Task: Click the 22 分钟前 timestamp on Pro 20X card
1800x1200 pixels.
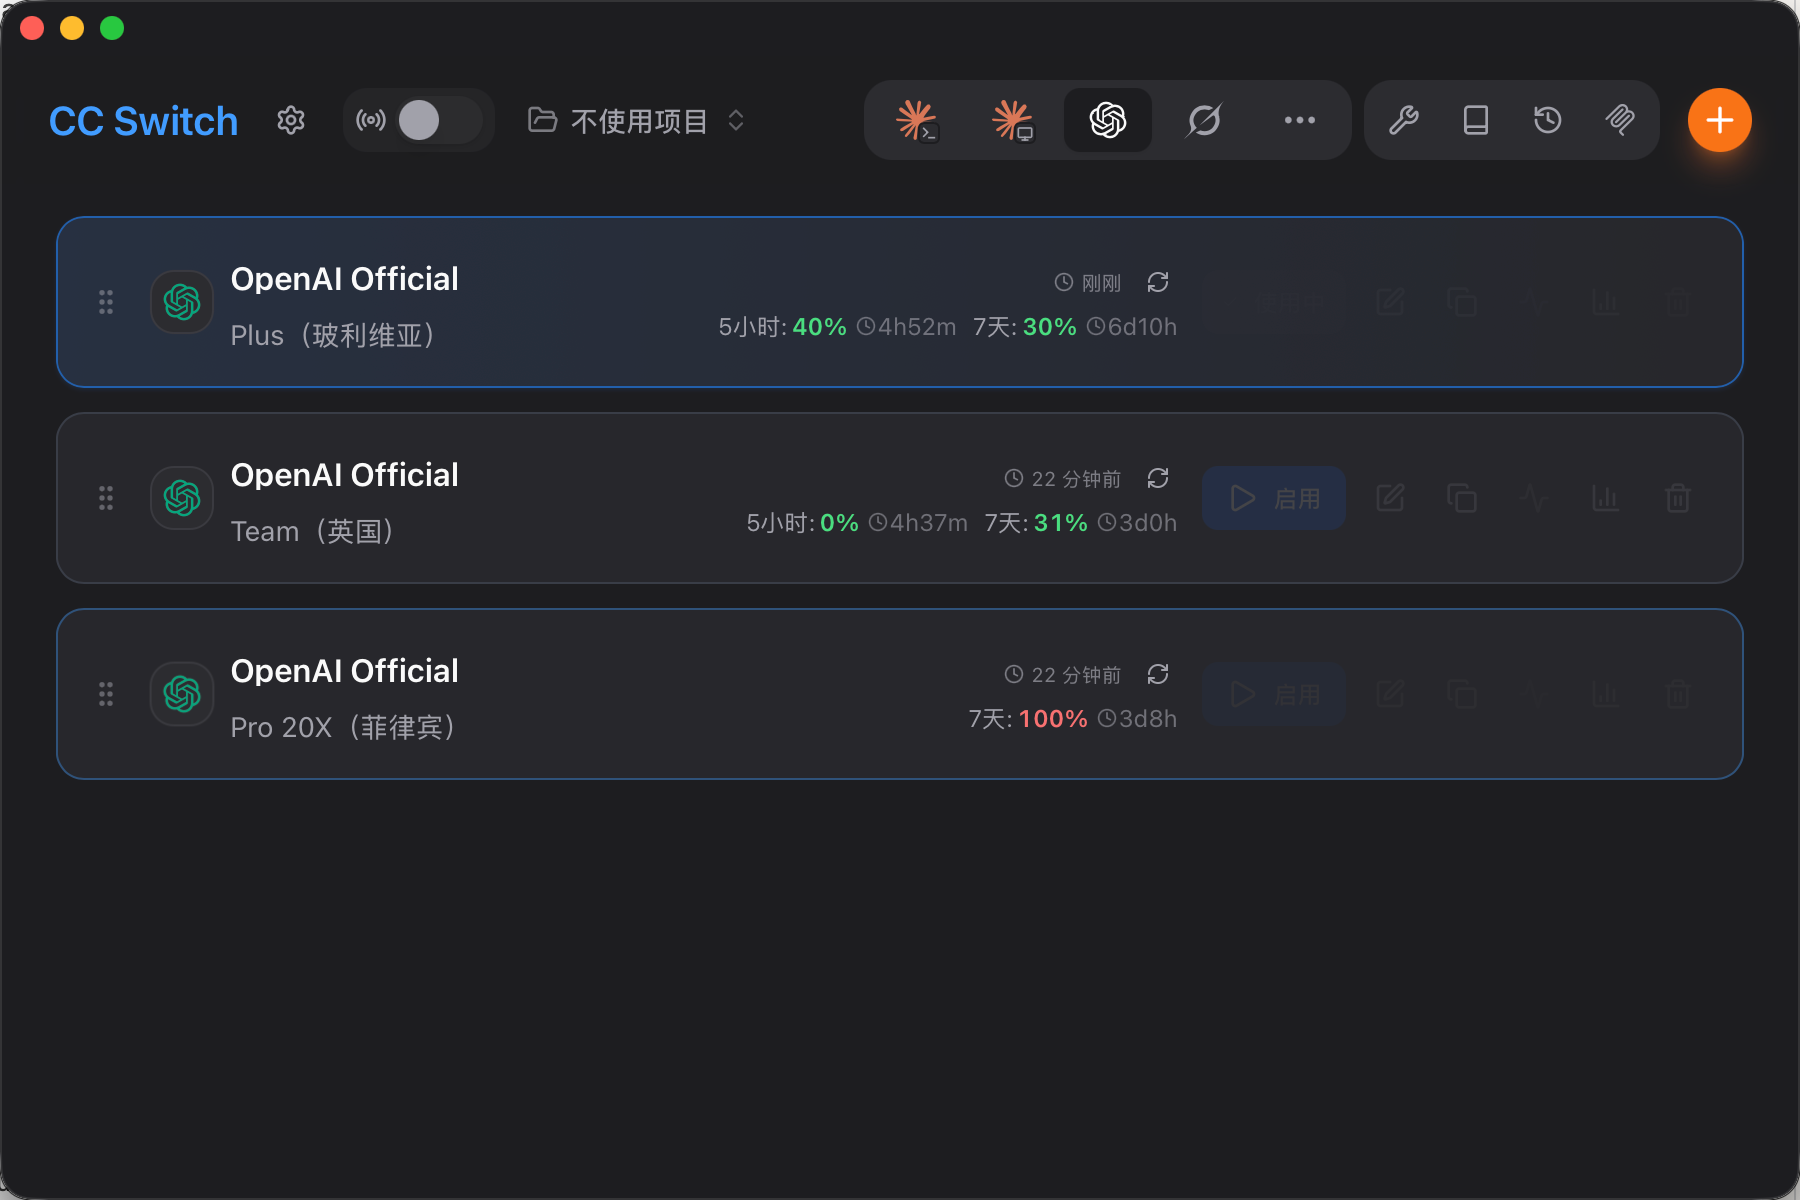Action: coord(1063,675)
